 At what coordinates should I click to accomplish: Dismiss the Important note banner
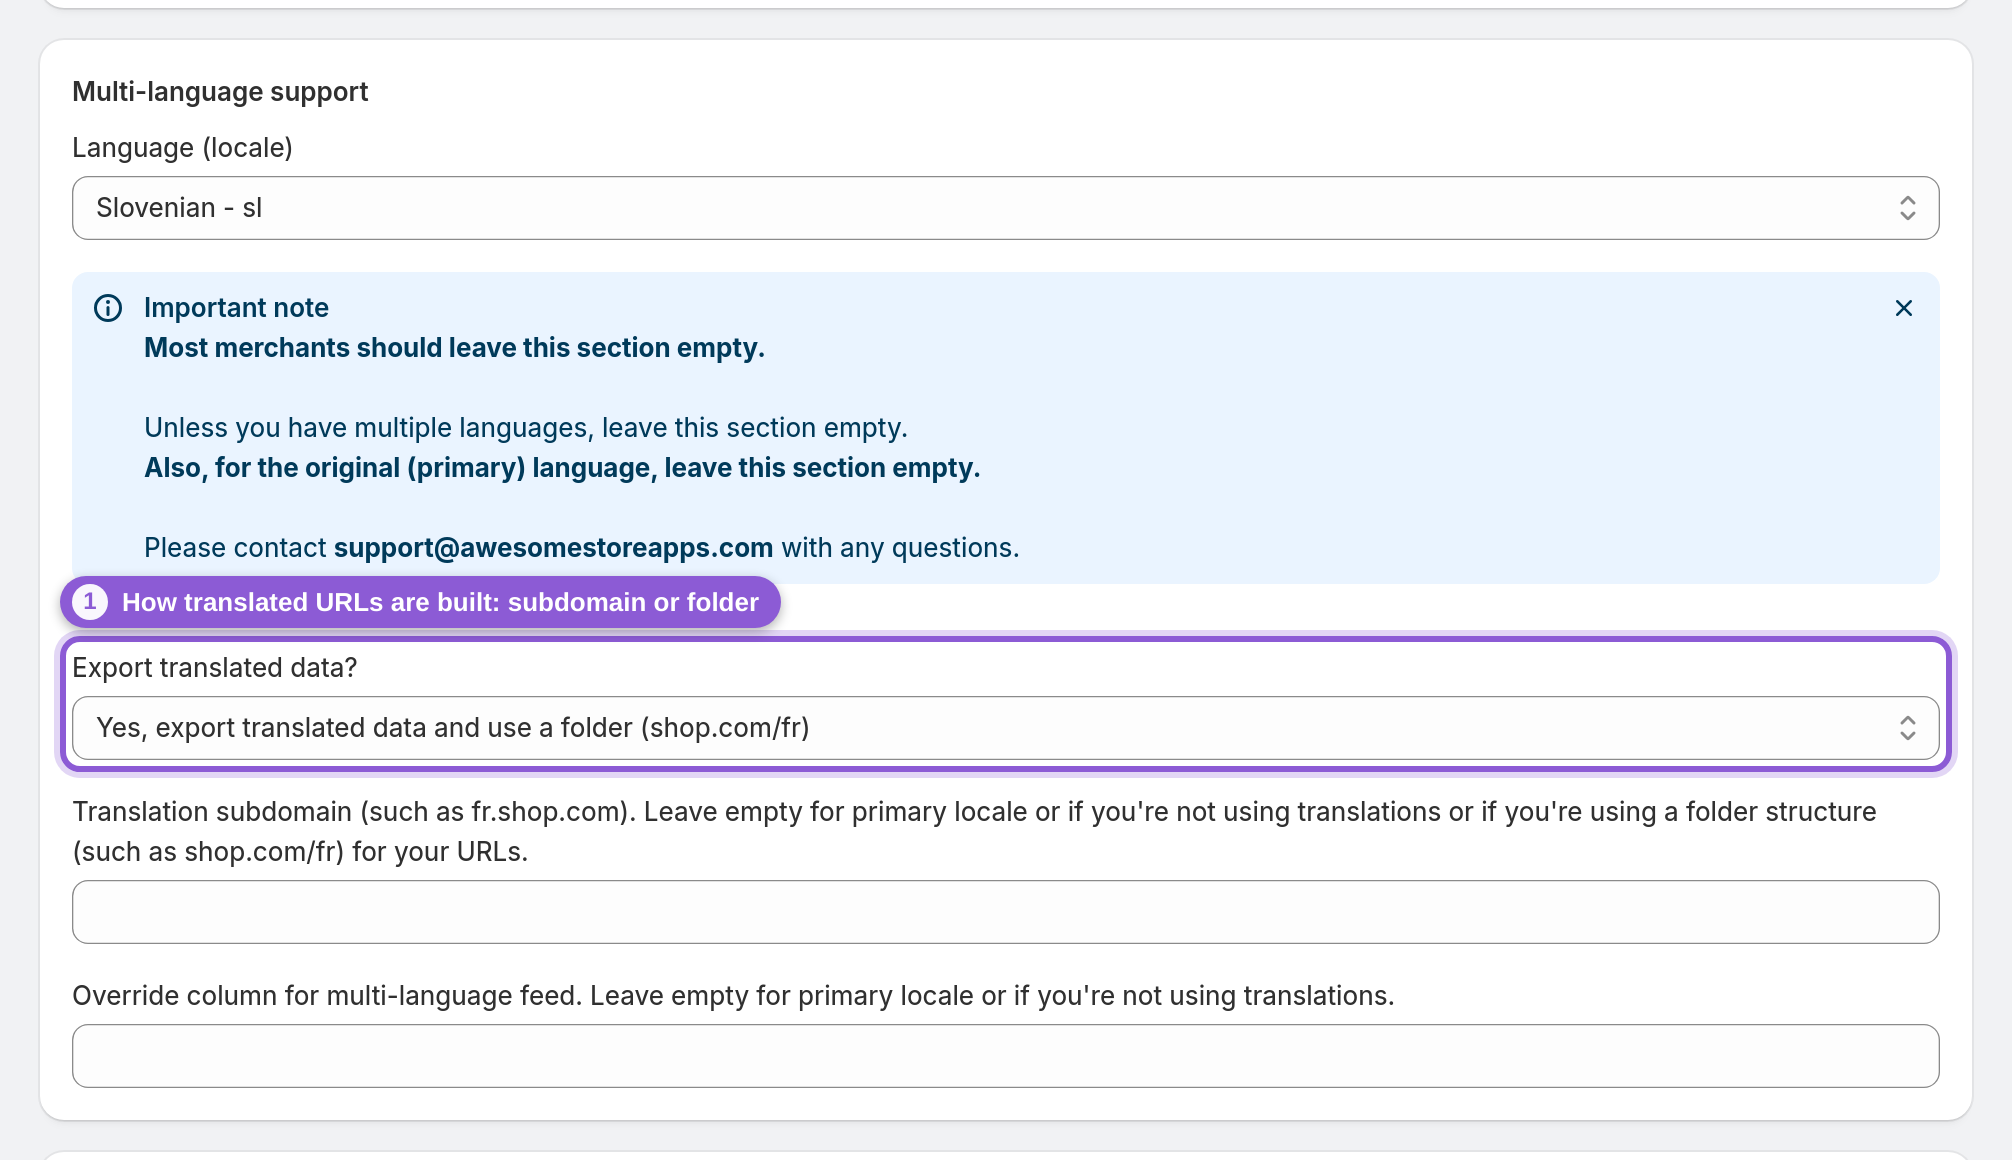tap(1903, 308)
